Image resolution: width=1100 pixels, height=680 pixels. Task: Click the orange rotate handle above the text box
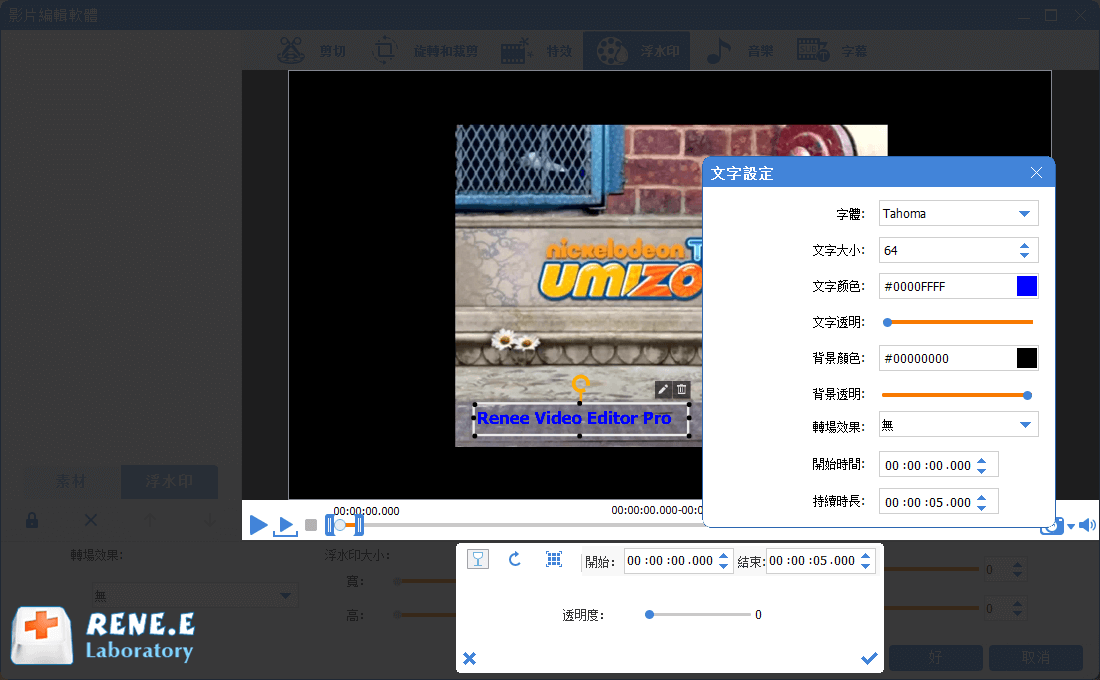pyautogui.click(x=580, y=383)
